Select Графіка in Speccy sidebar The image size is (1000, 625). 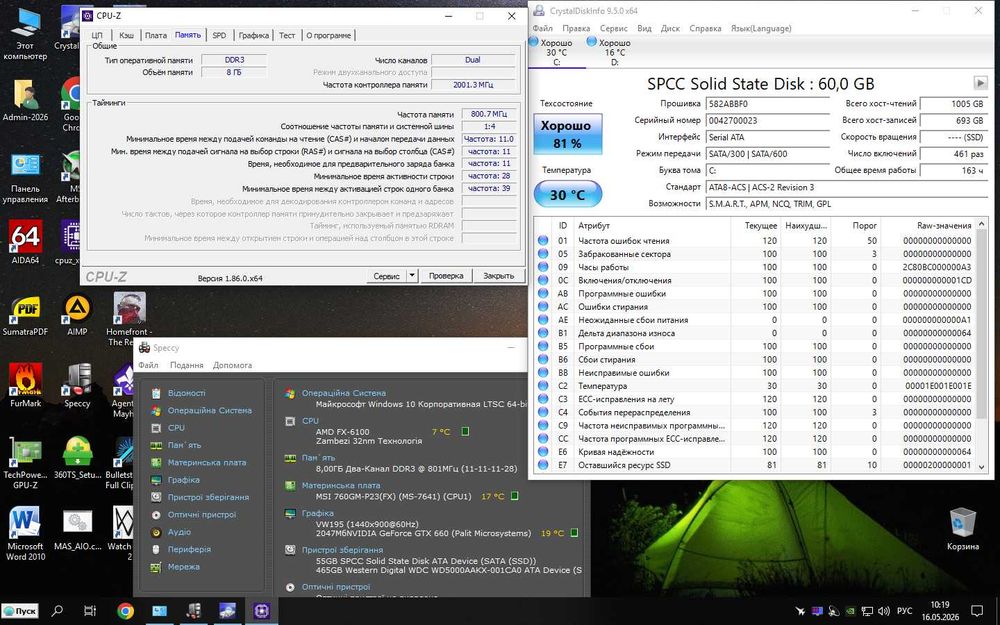(184, 480)
